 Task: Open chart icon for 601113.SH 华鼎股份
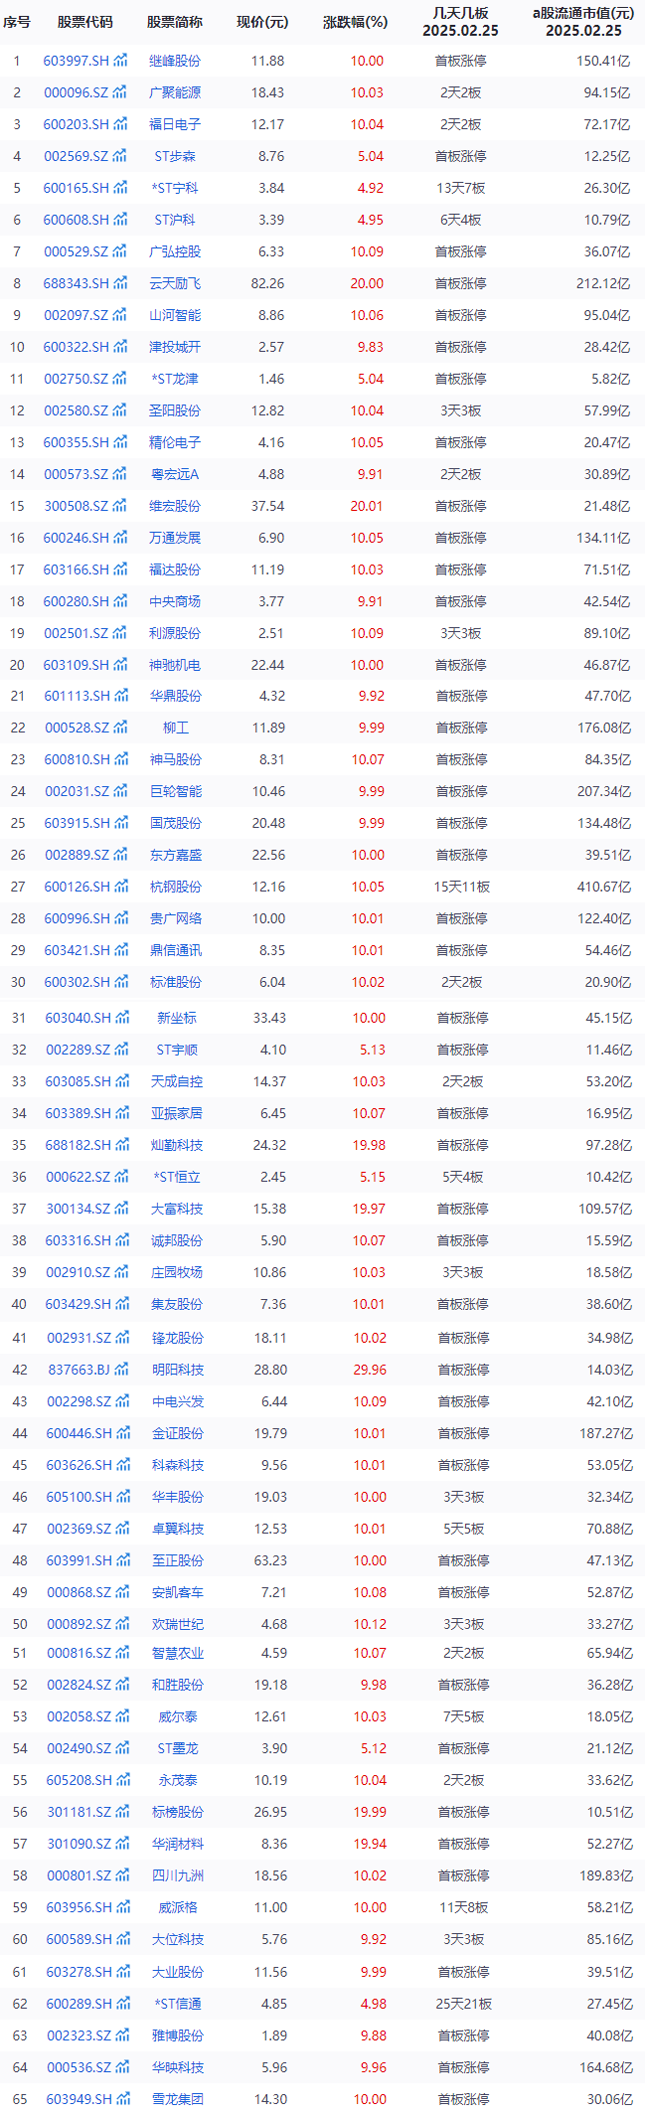point(121,696)
